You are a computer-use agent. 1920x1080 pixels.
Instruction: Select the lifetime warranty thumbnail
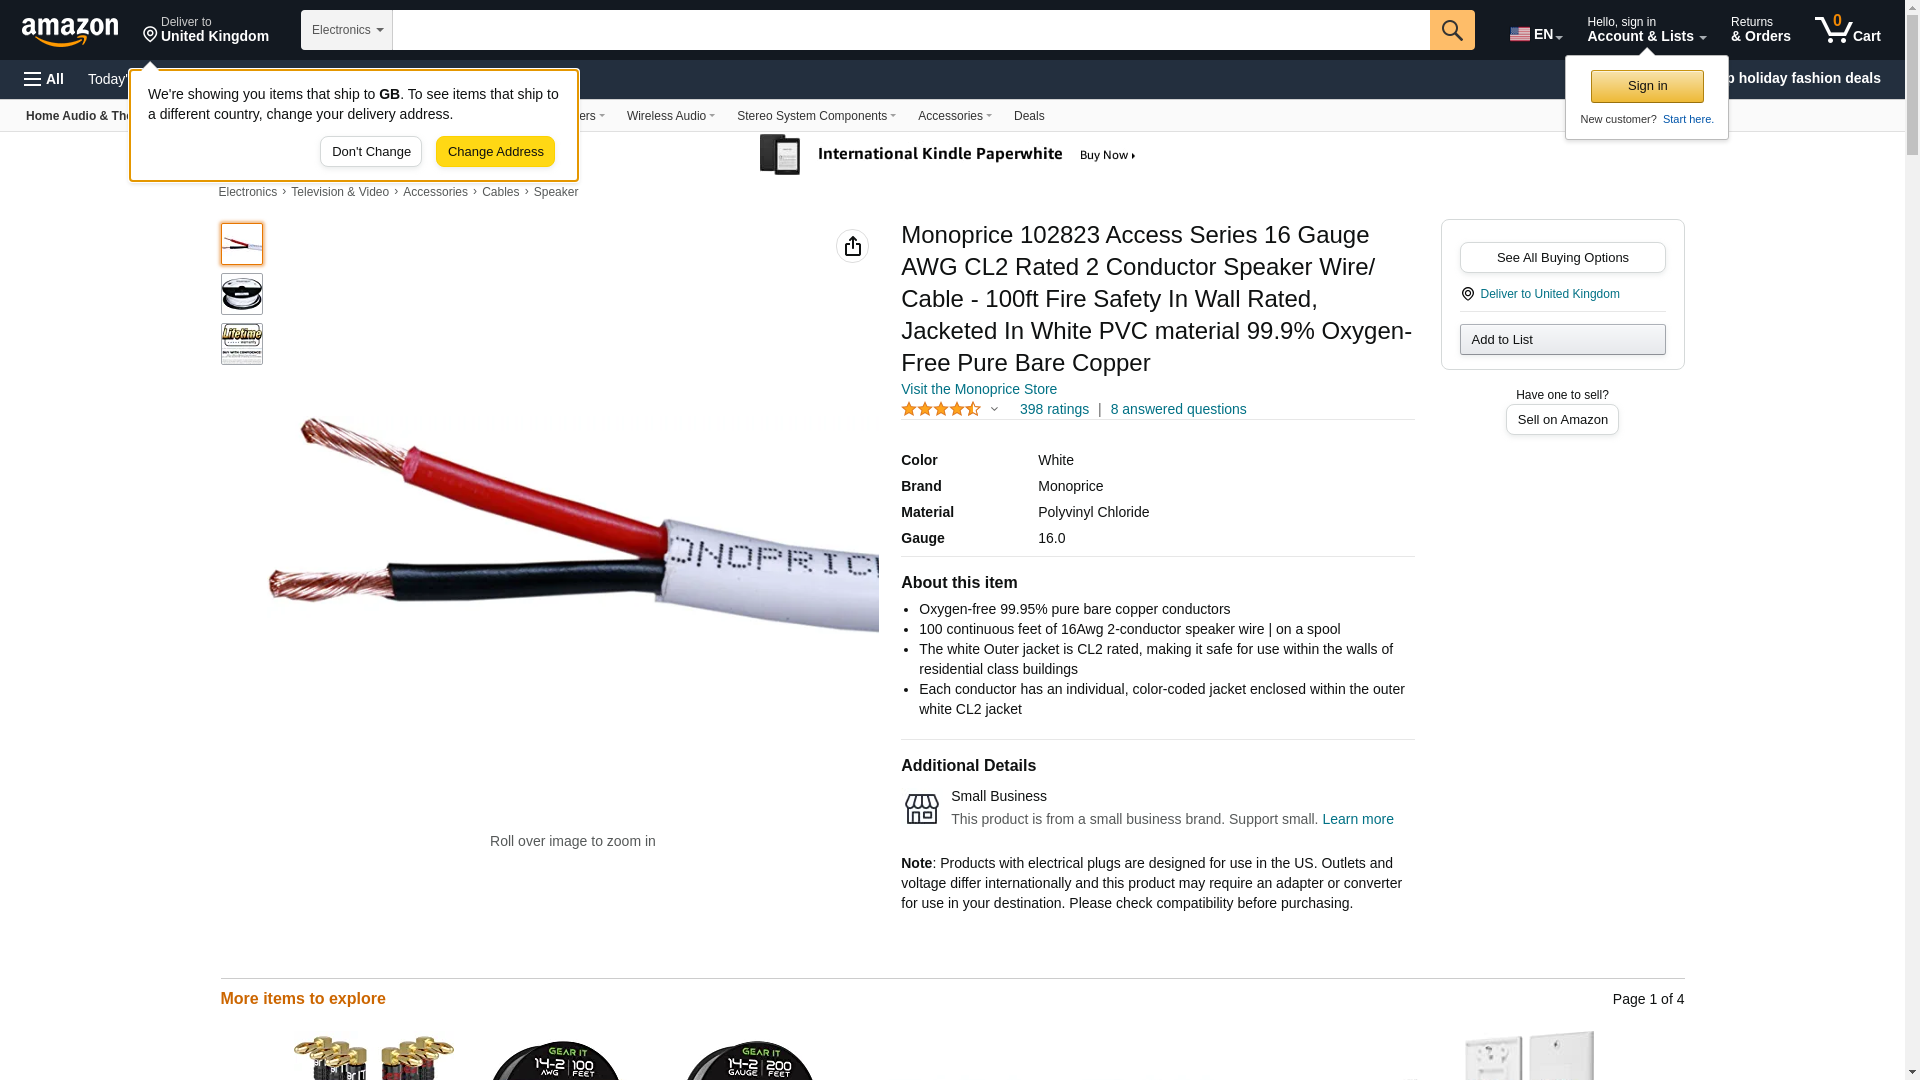(242, 344)
